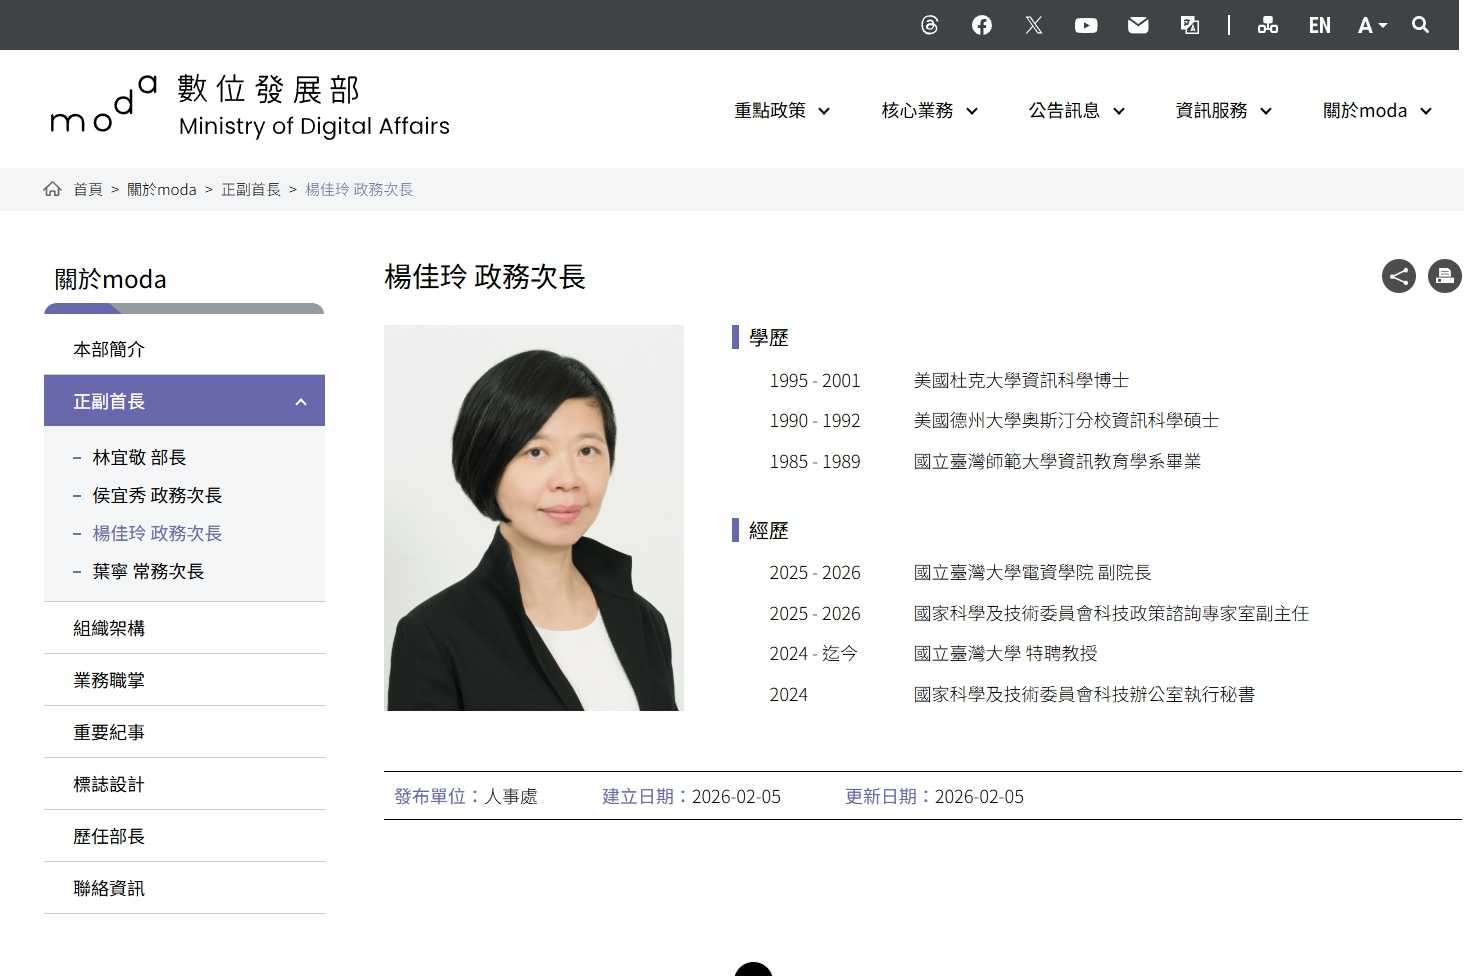Switch site language to EN
1464x976 pixels.
[x=1320, y=25]
